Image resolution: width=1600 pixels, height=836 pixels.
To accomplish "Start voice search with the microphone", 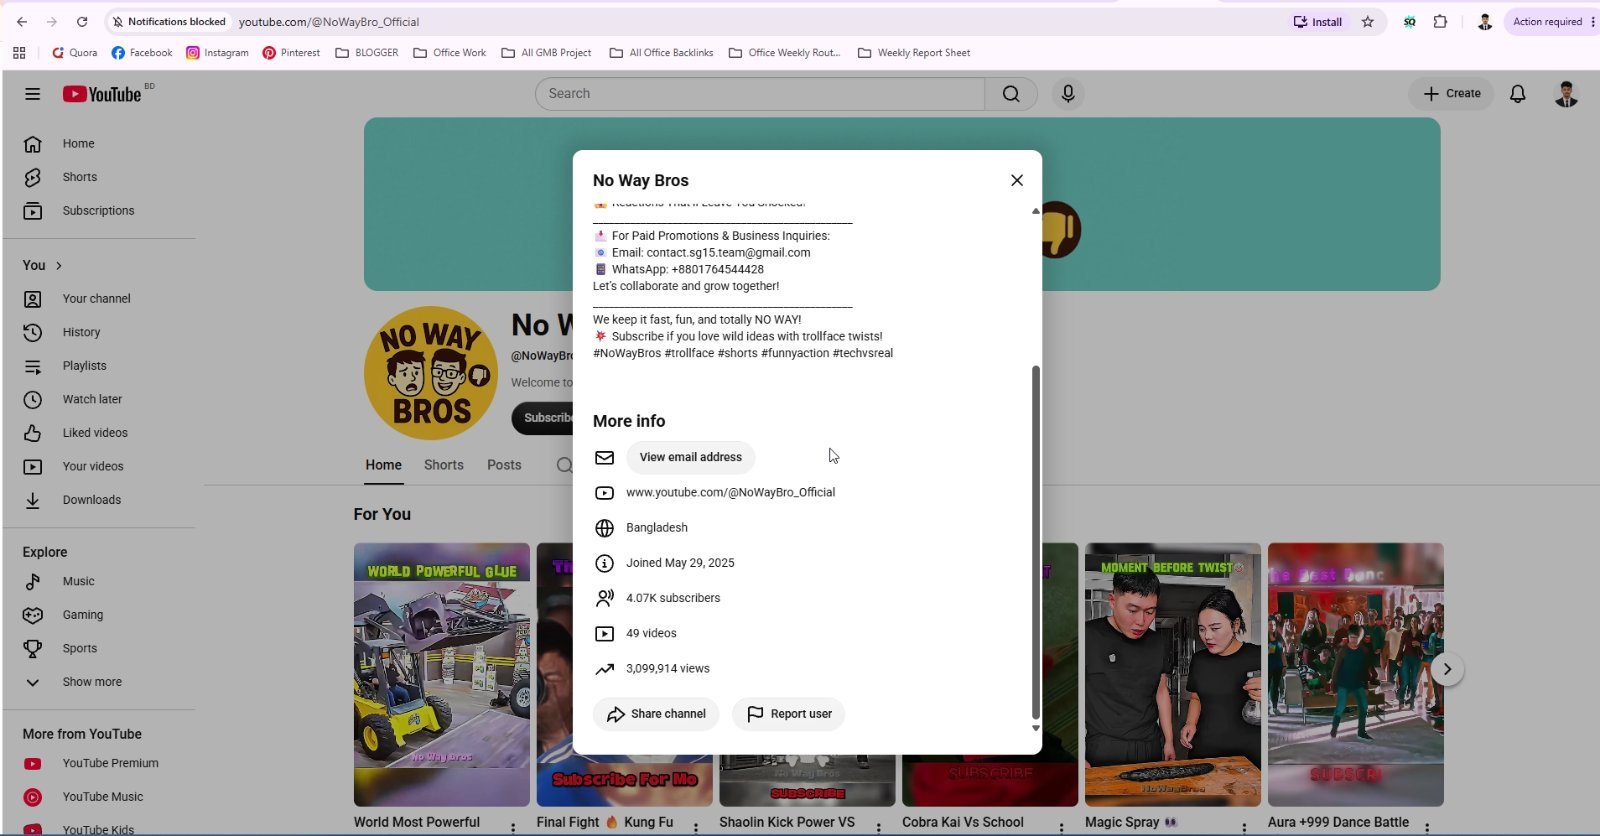I will point(1068,94).
